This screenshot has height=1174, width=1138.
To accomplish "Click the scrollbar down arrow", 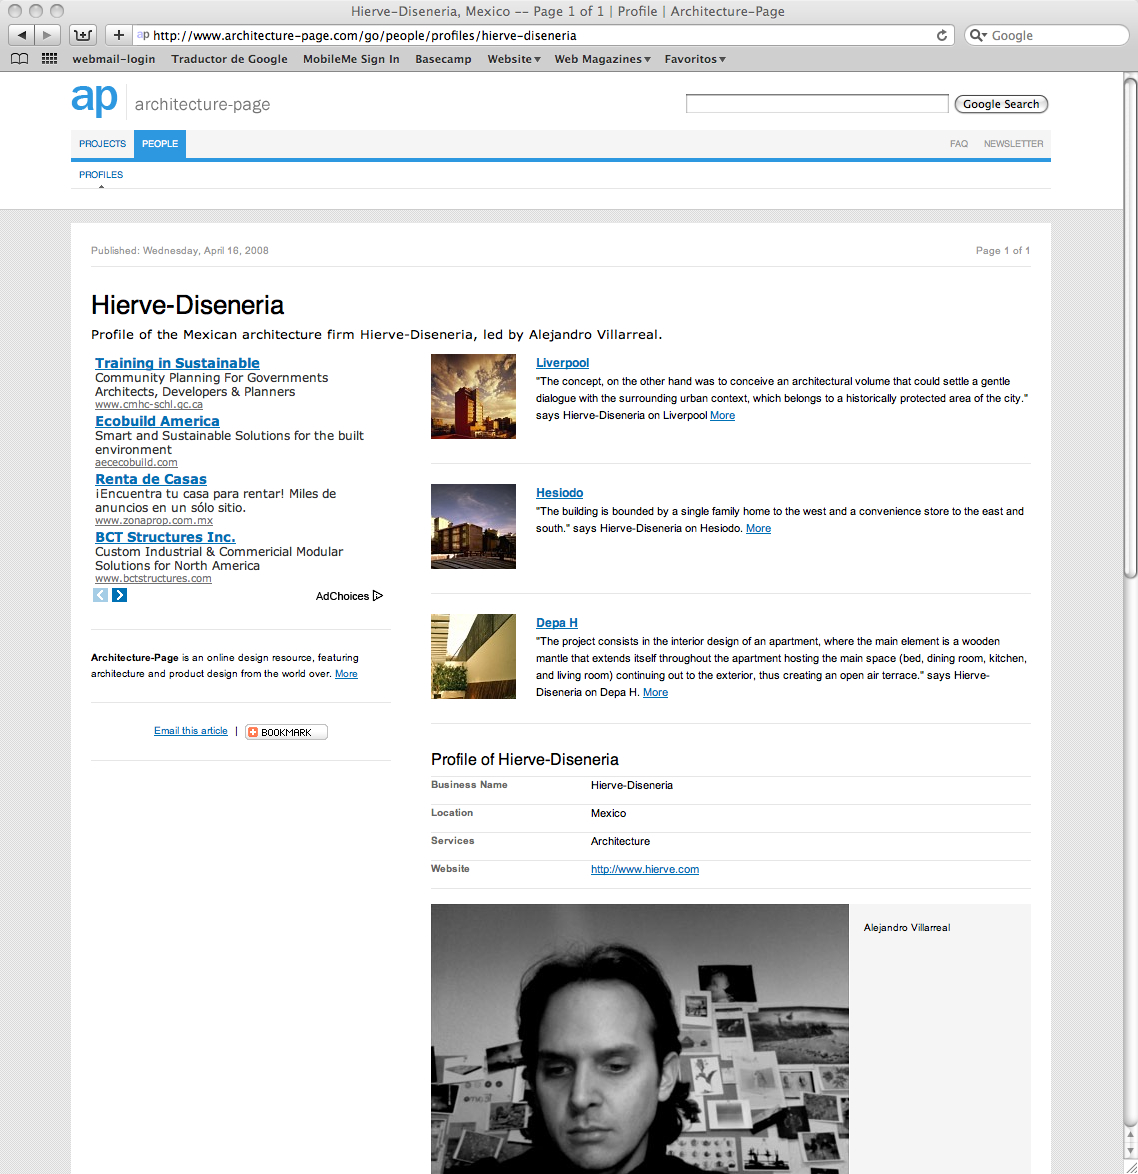I will click(x=1131, y=1150).
